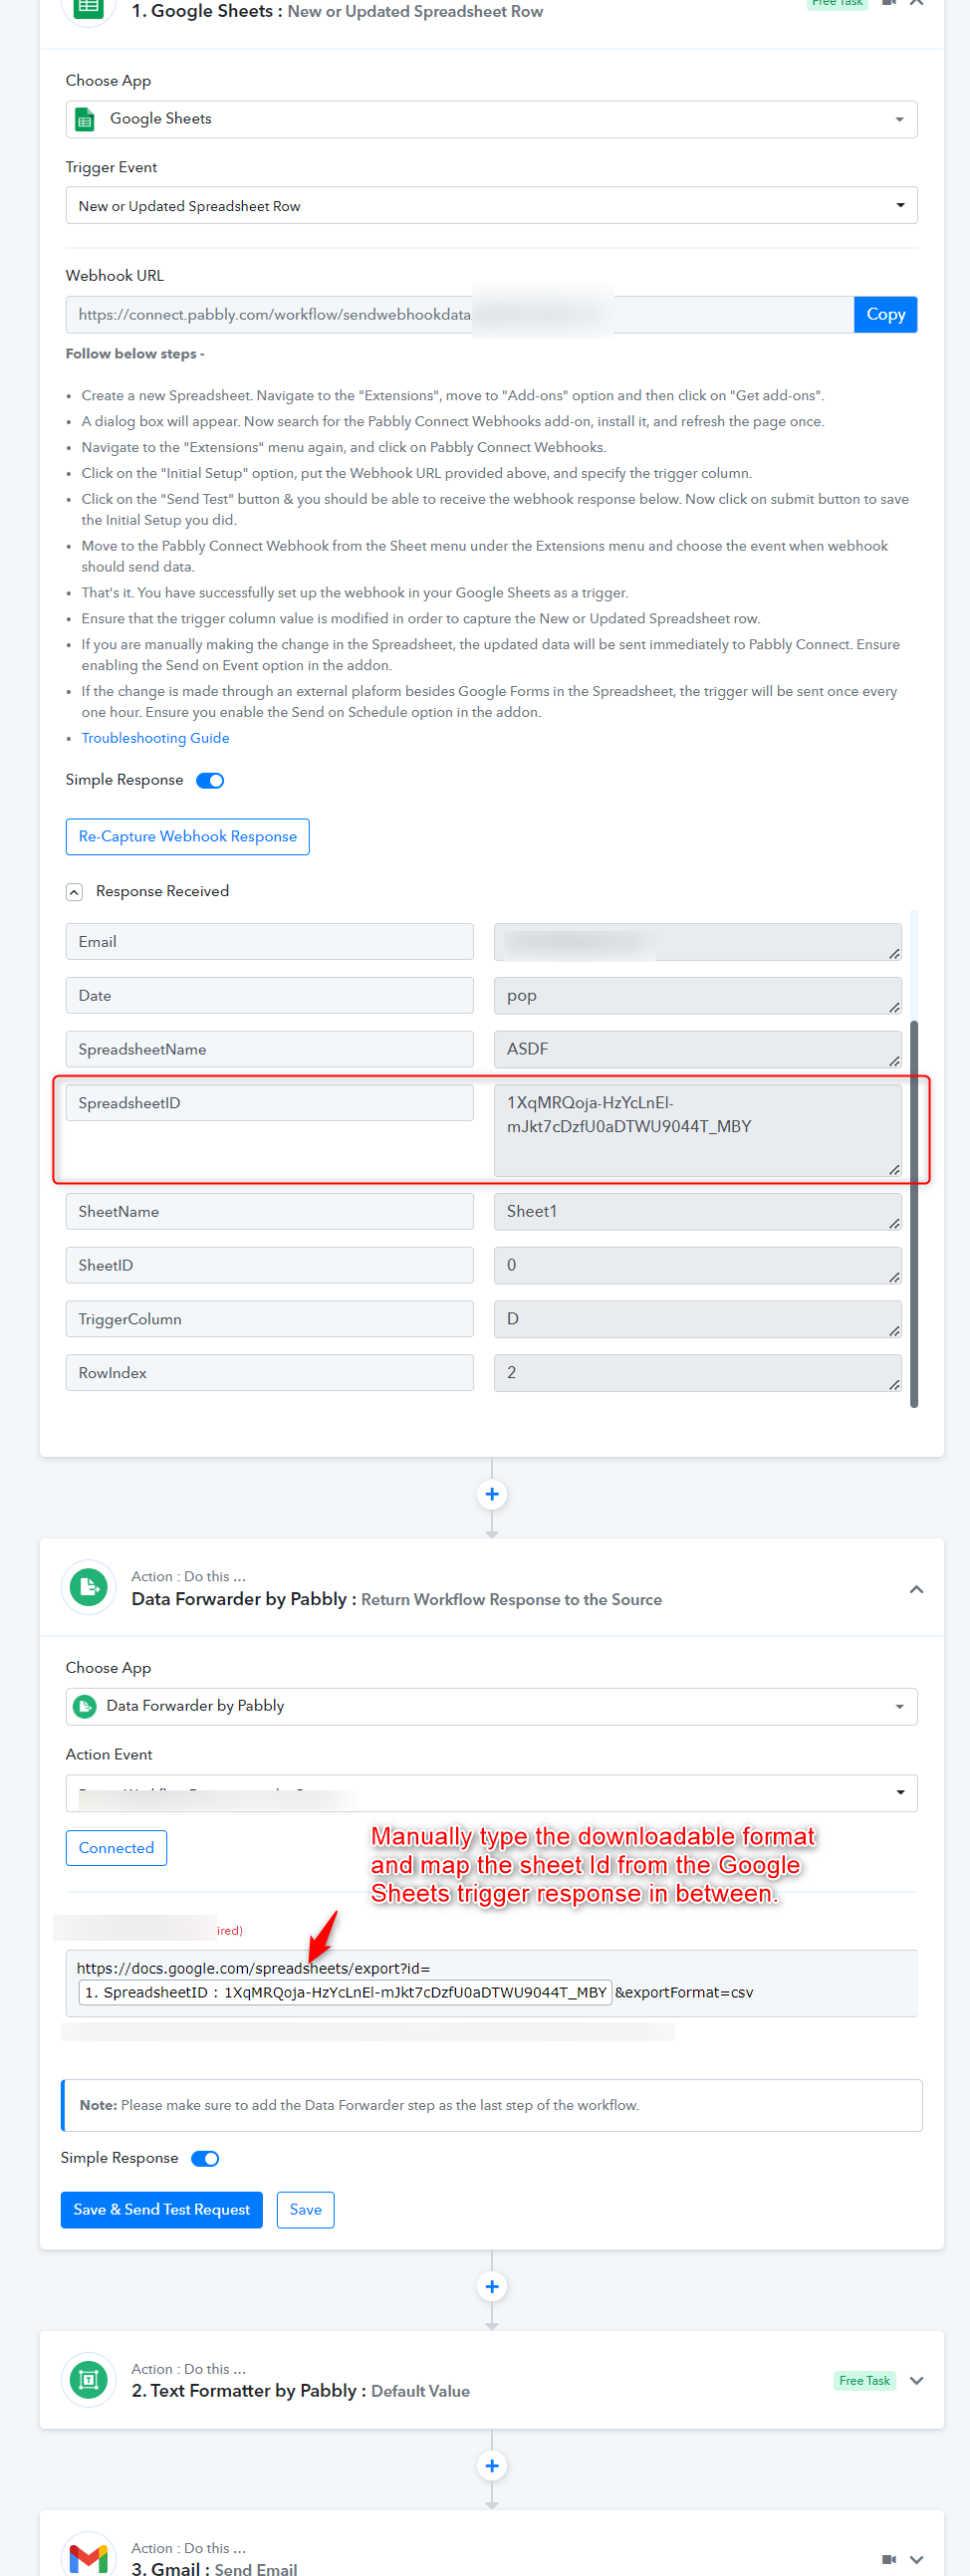
Task: Click the Connected button
Action: tap(116, 1848)
